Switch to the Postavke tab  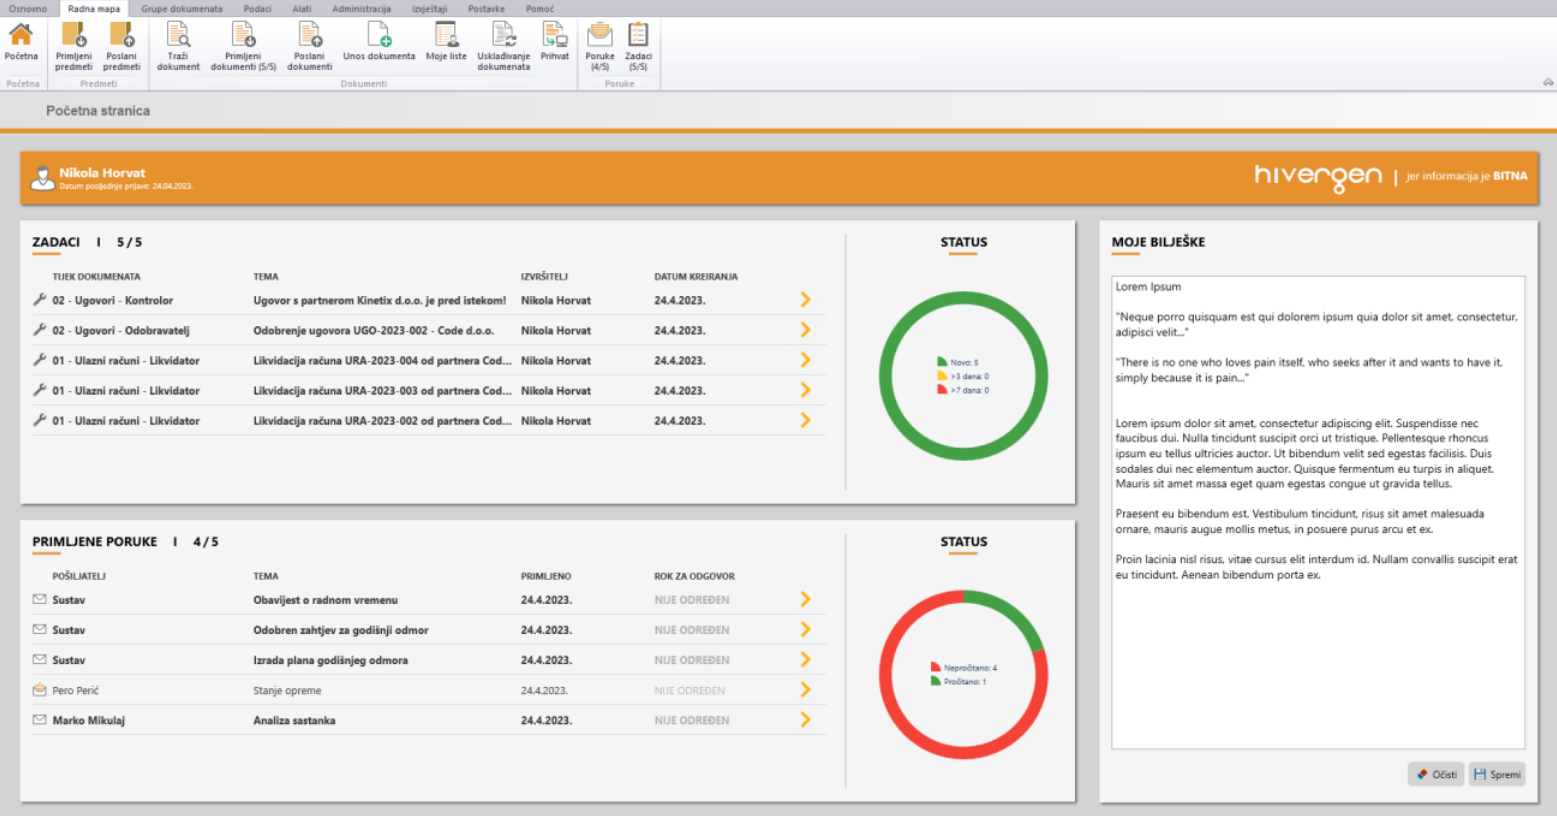click(x=486, y=9)
